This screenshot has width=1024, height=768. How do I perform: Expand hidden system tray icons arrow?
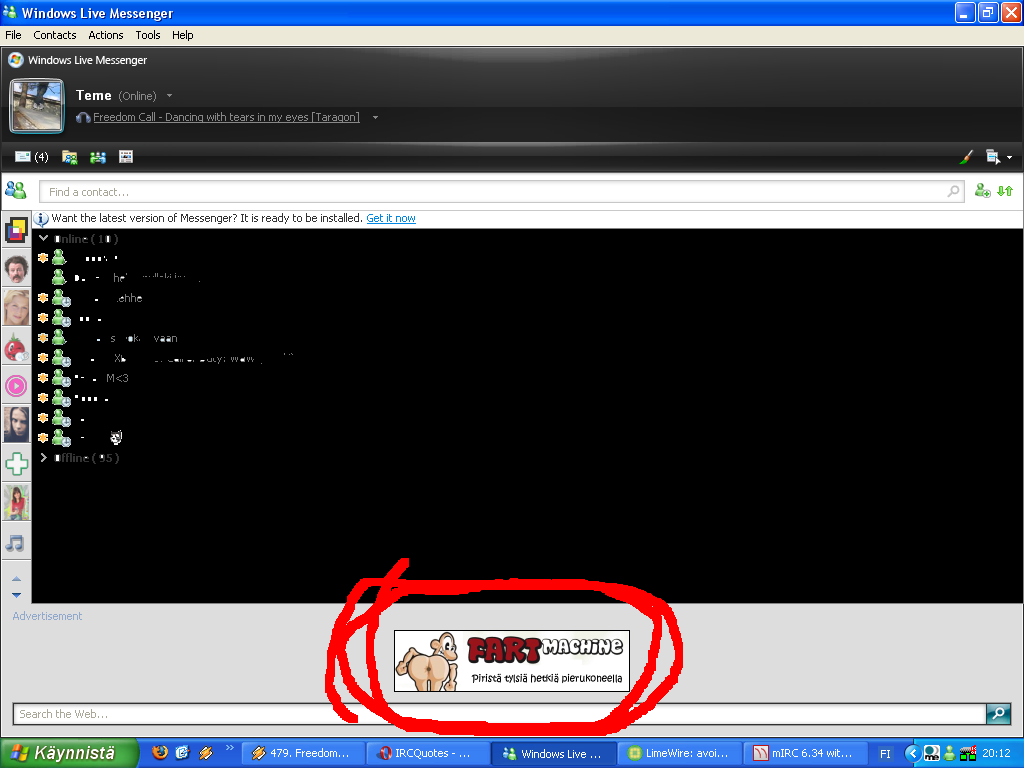913,753
